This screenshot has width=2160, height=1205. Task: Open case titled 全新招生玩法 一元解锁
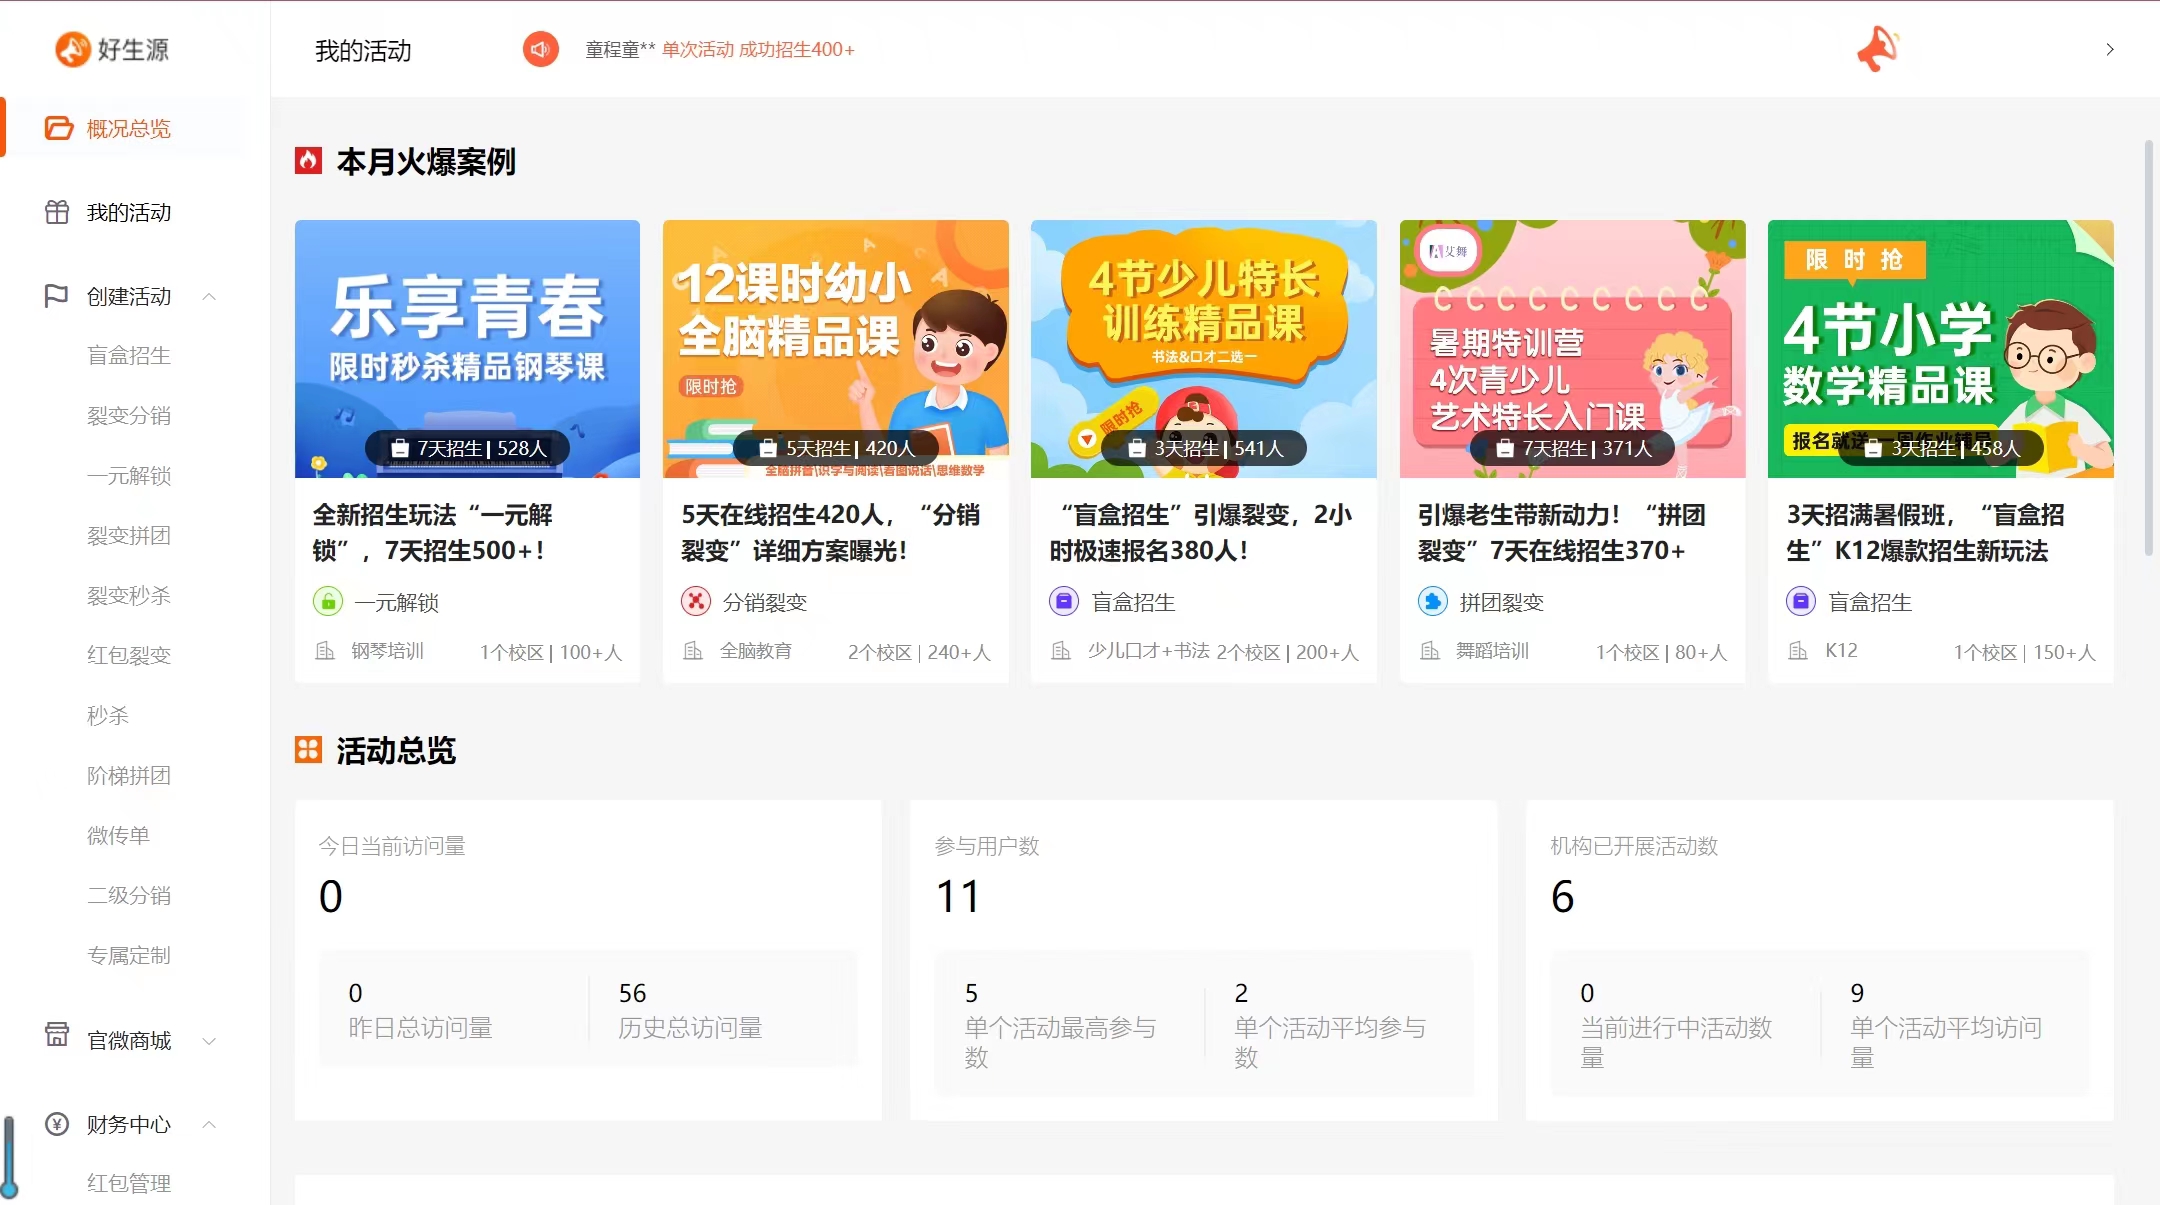433,532
